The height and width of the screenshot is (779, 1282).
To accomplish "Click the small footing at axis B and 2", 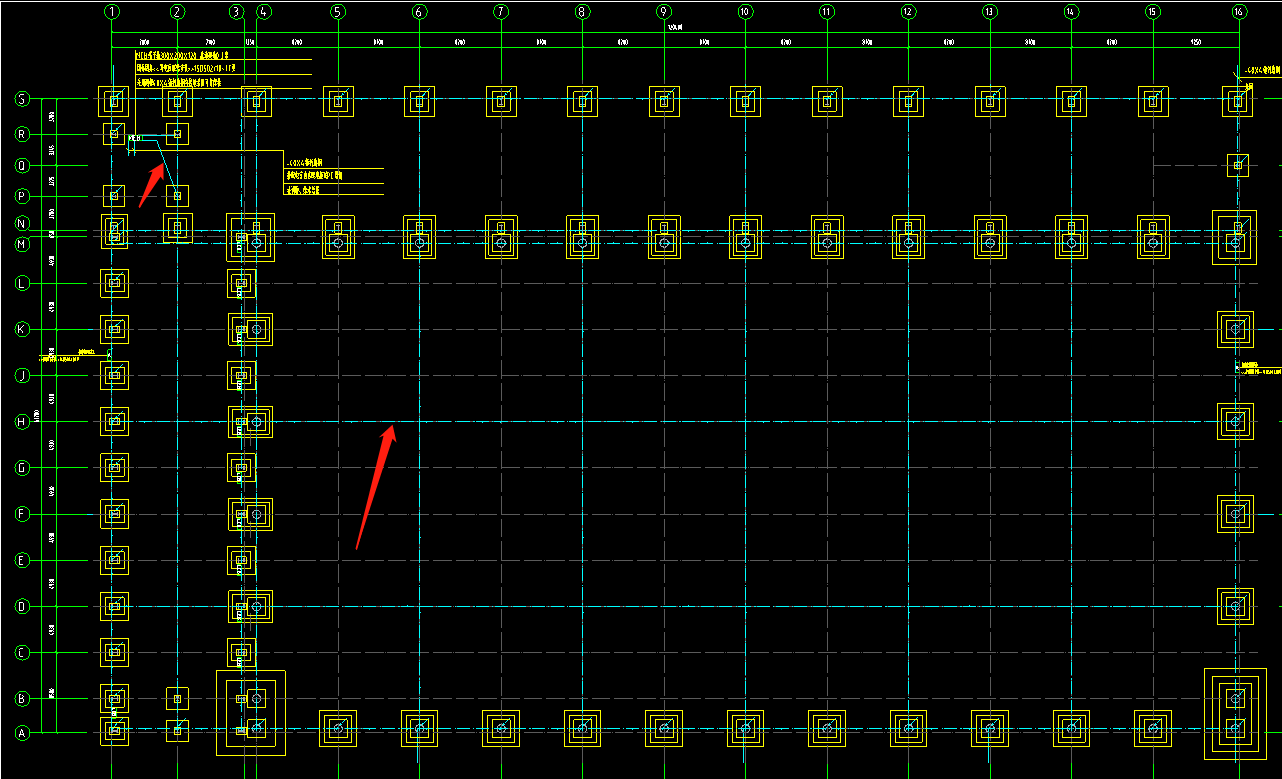I will pos(177,698).
